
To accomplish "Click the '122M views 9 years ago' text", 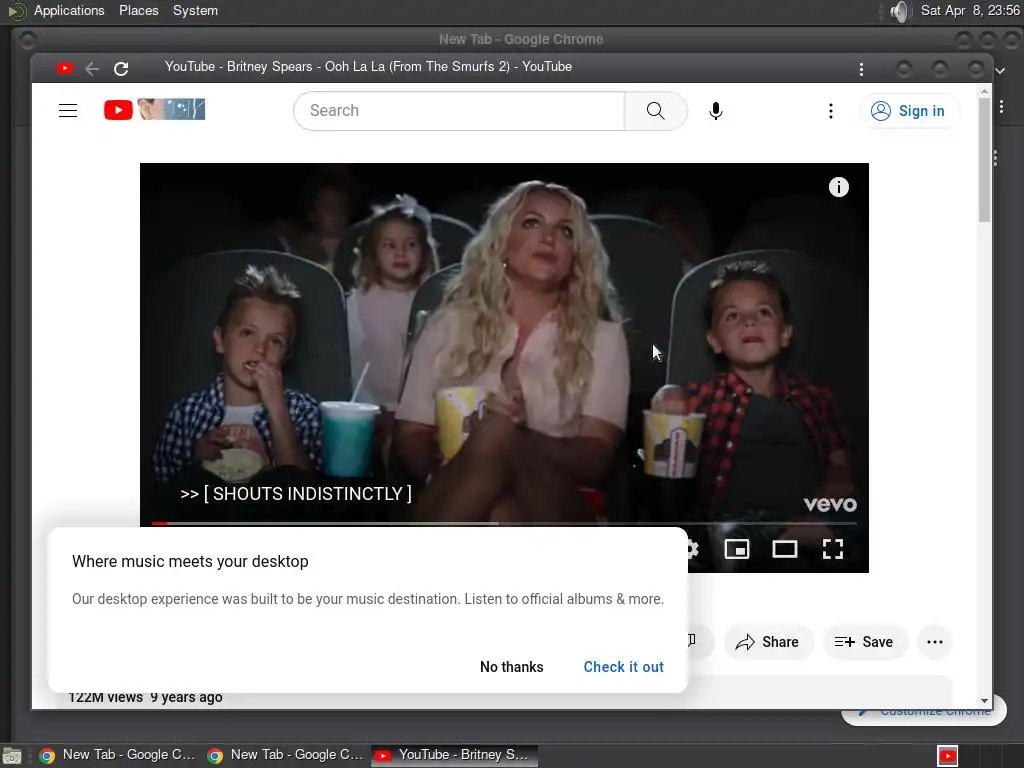I will click(x=146, y=697).
